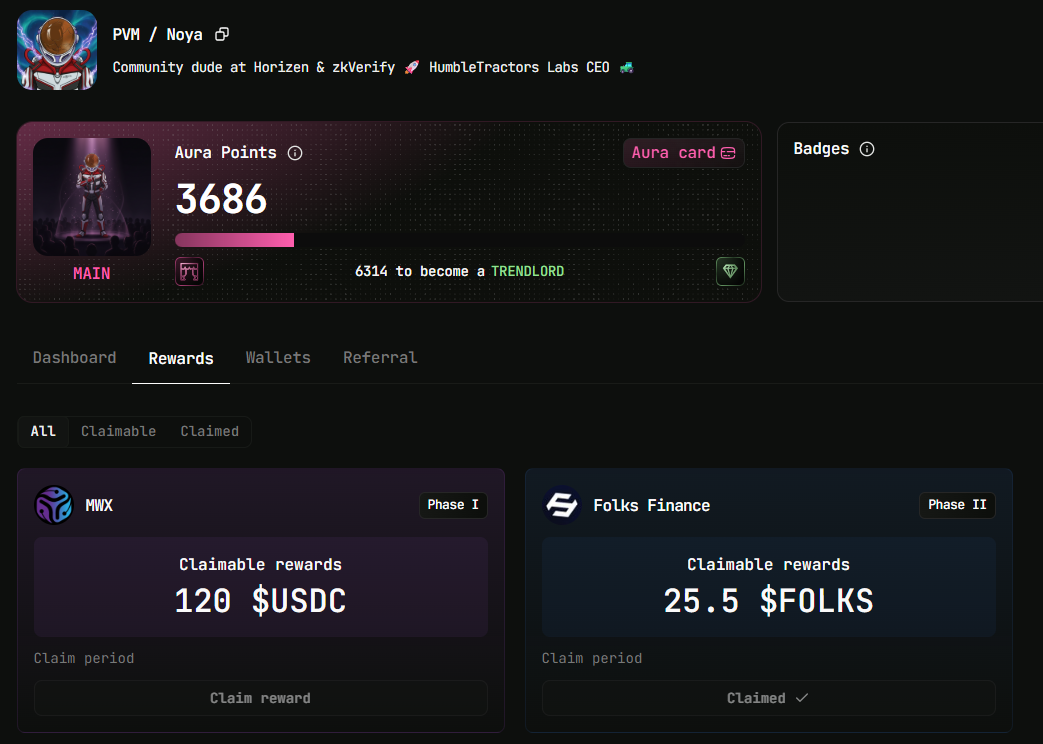Screen dimensions: 1043x744
Task: Click the 120 $USDC reward amount
Action: 261,602
